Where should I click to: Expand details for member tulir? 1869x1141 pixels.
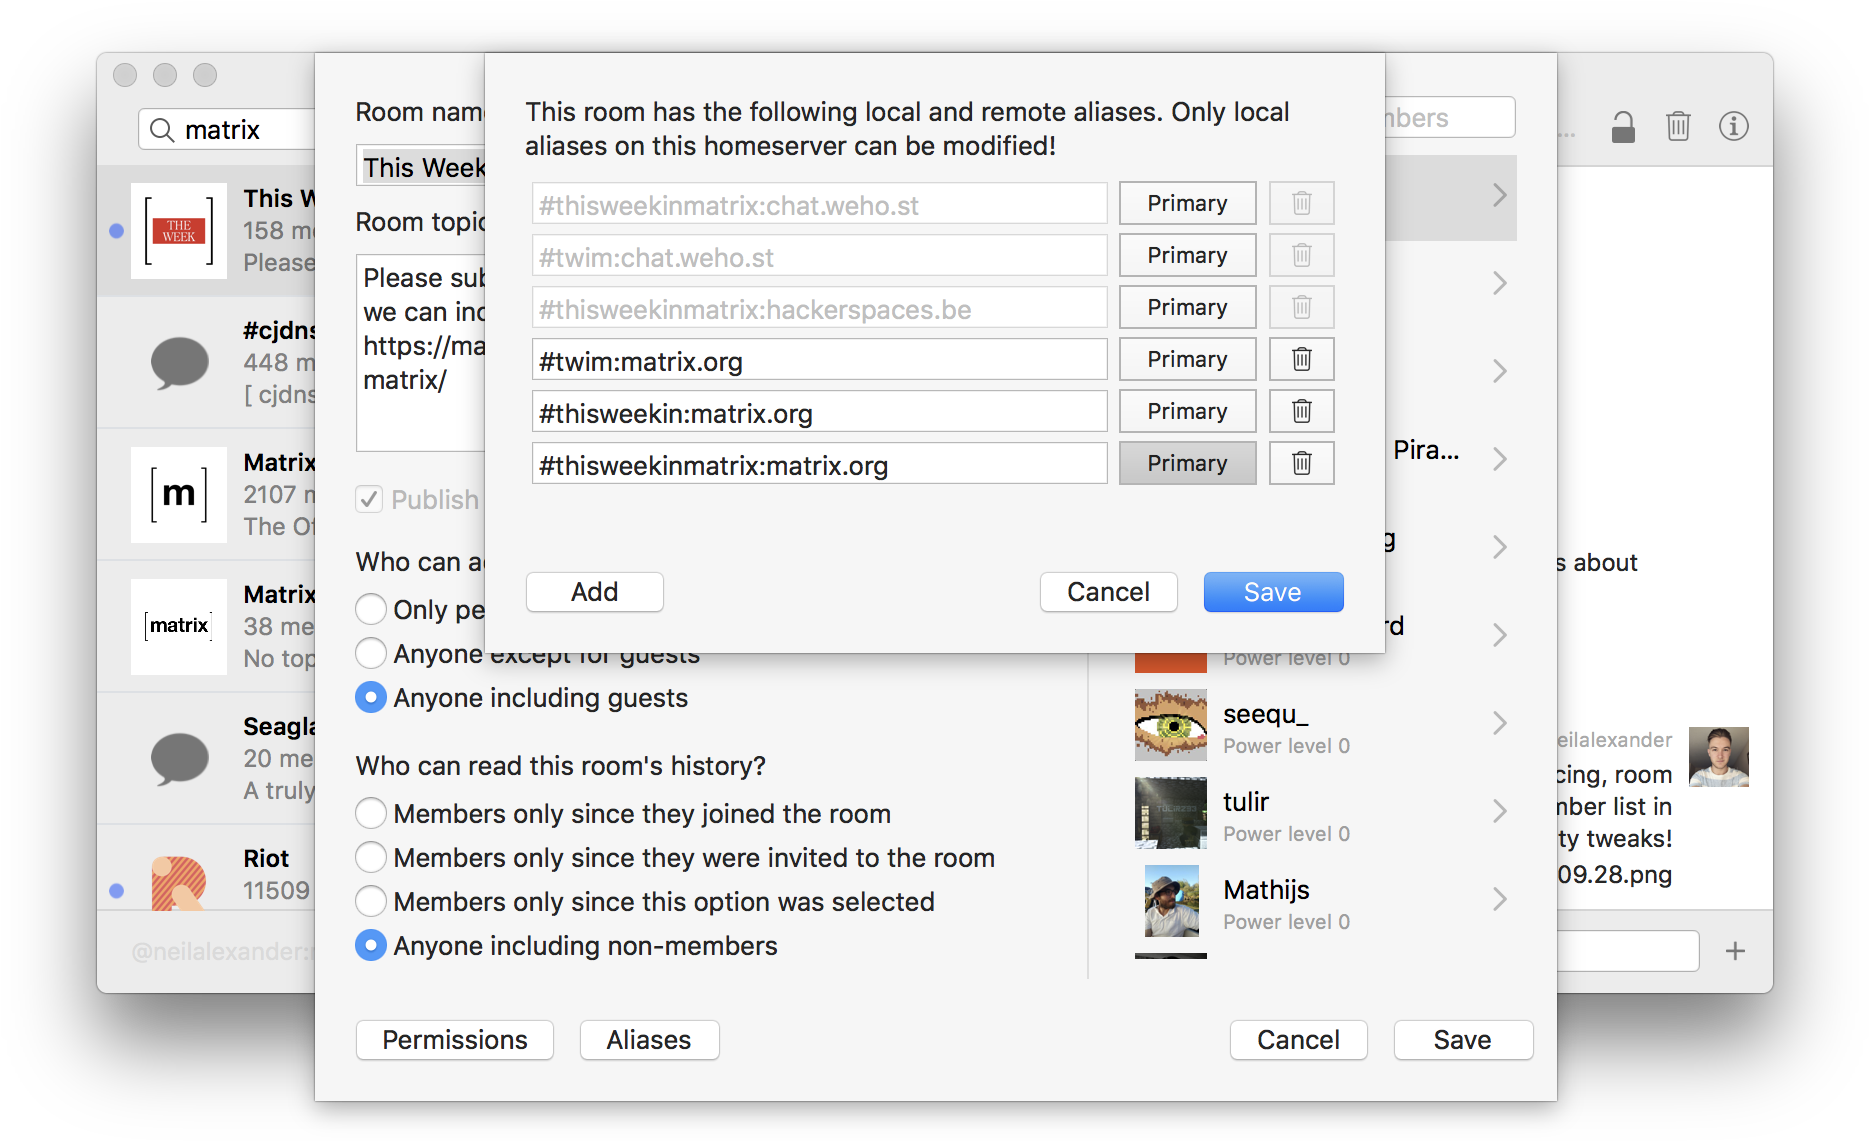[1499, 811]
